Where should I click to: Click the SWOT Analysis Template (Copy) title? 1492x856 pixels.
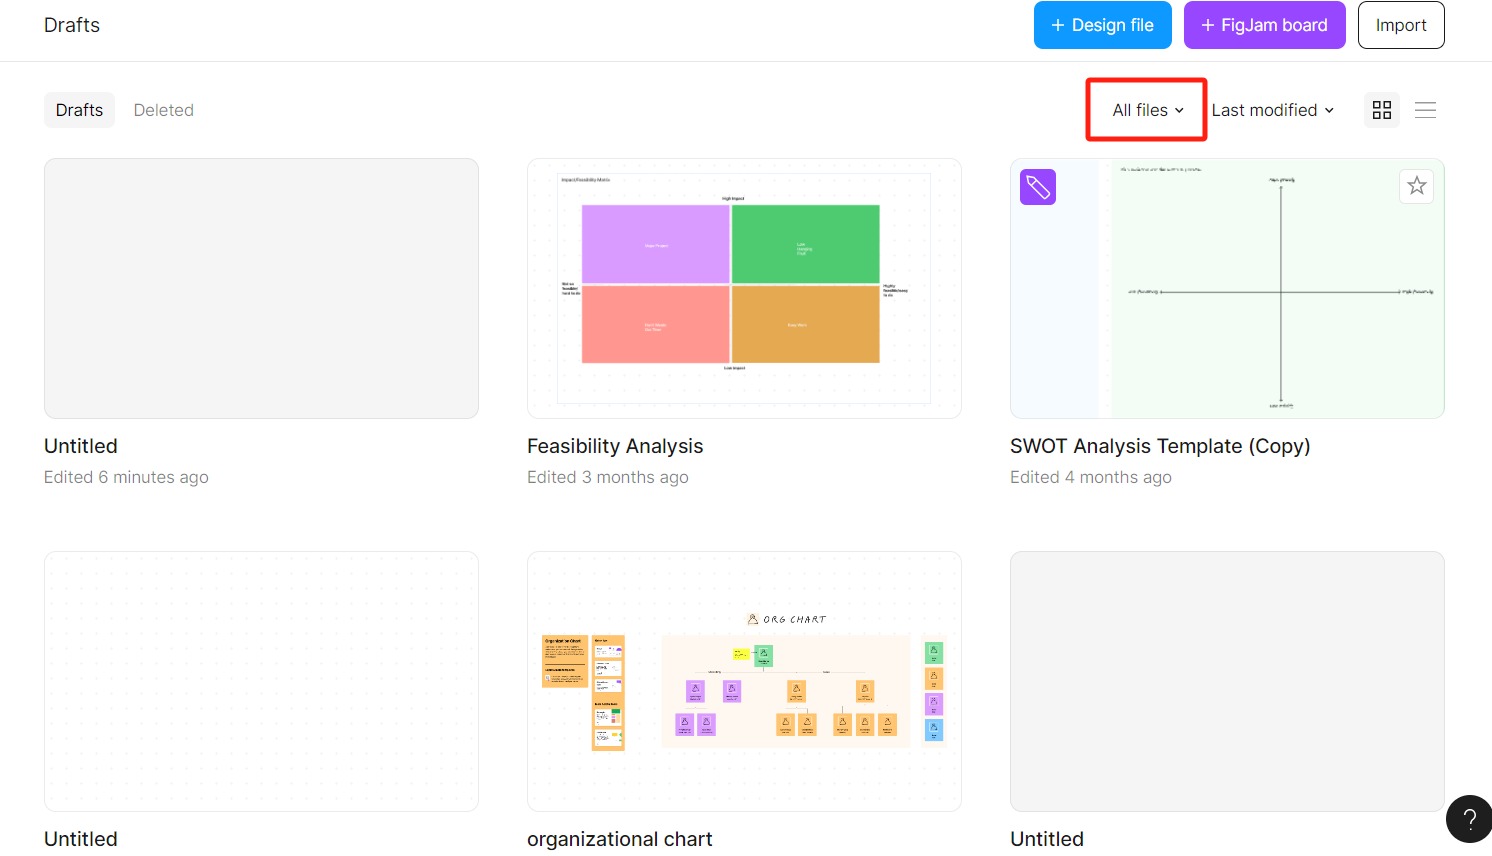pos(1160,446)
